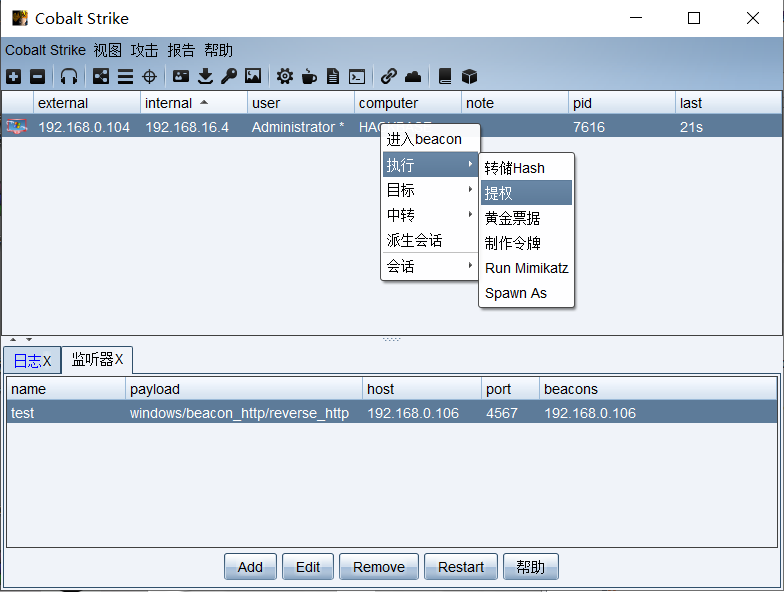Click the plus icon to add a connection
The height and width of the screenshot is (592, 784).
13,76
